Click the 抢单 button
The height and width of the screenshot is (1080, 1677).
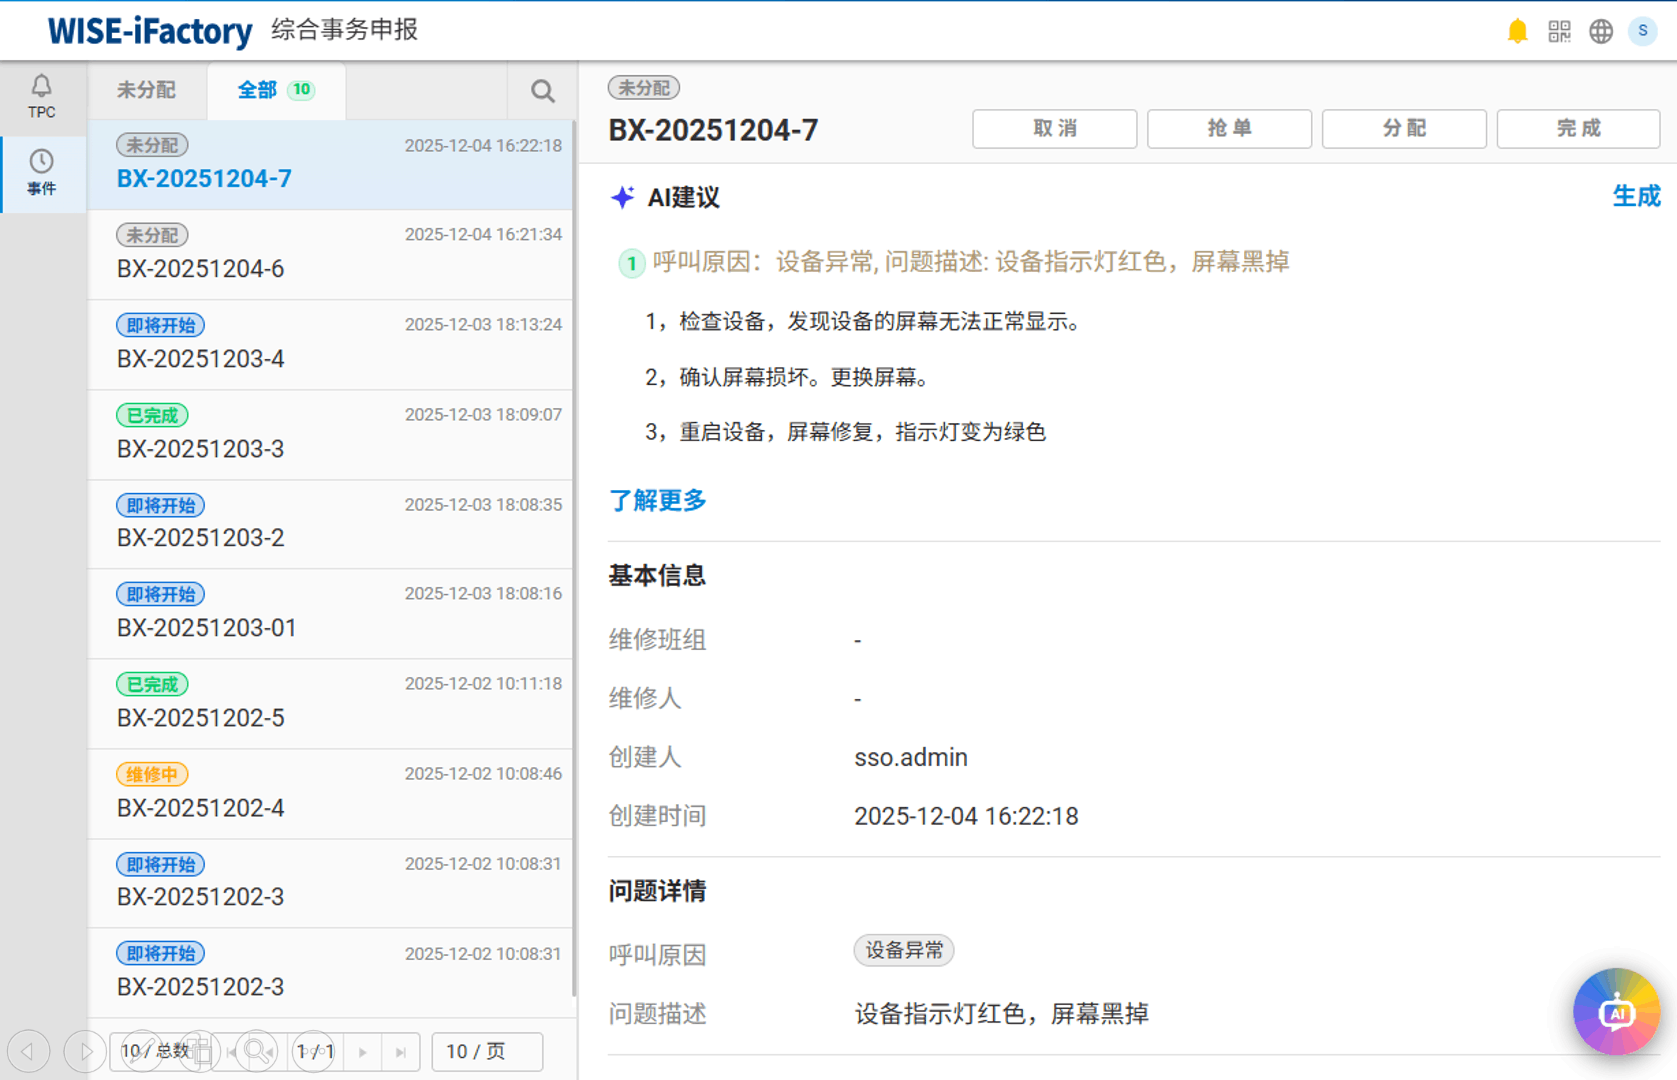click(x=1229, y=129)
